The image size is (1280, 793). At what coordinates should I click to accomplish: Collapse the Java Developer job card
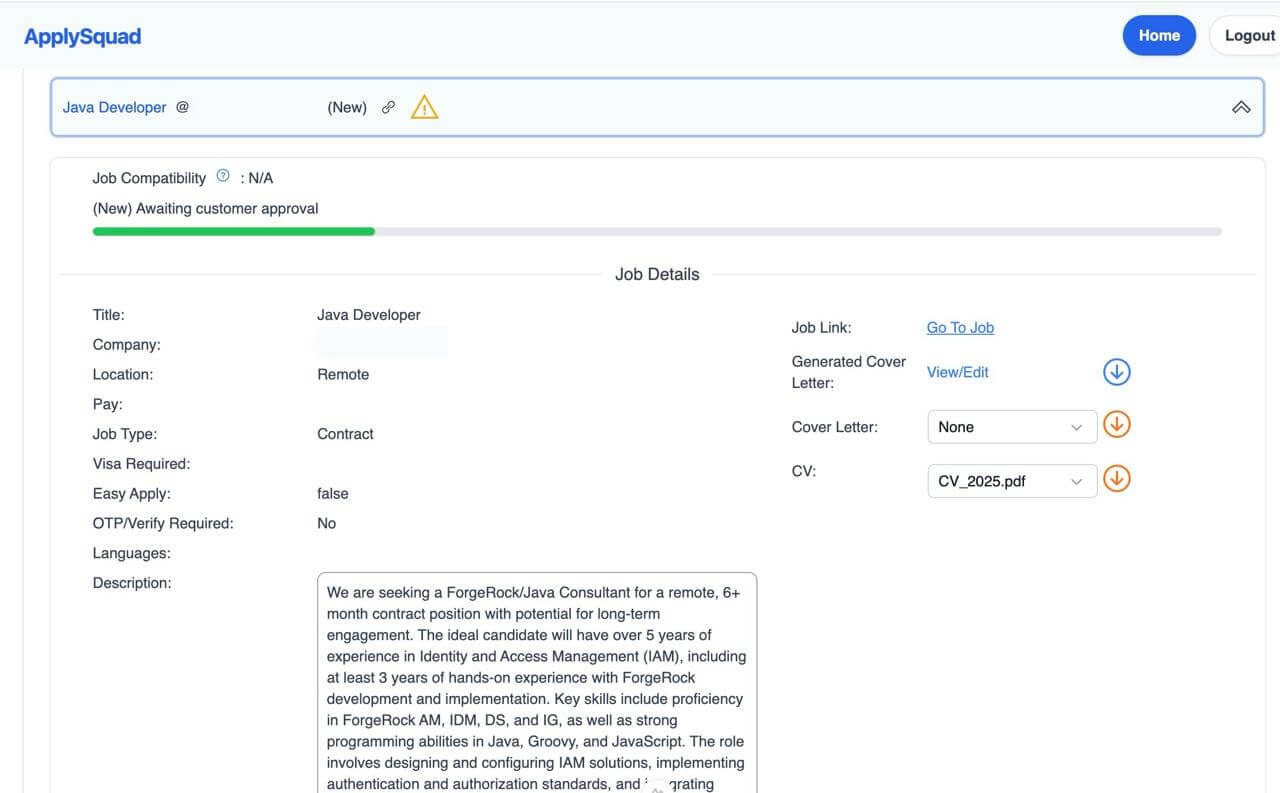tap(1241, 106)
